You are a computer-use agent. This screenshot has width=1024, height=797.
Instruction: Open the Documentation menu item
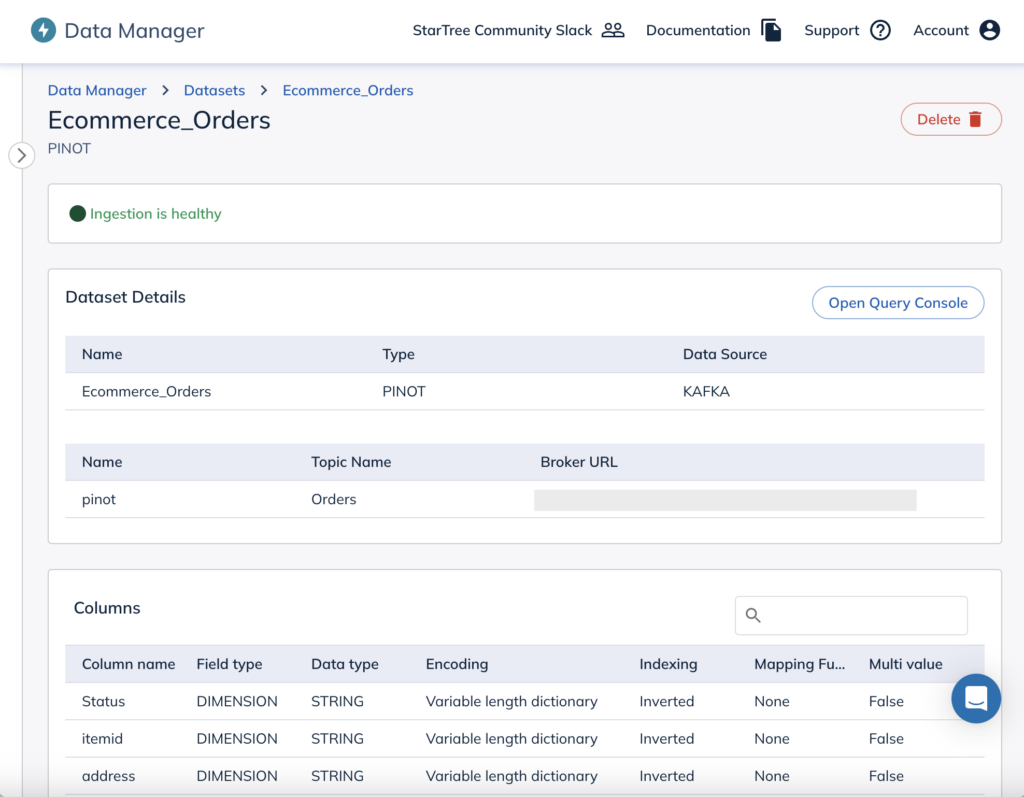698,30
